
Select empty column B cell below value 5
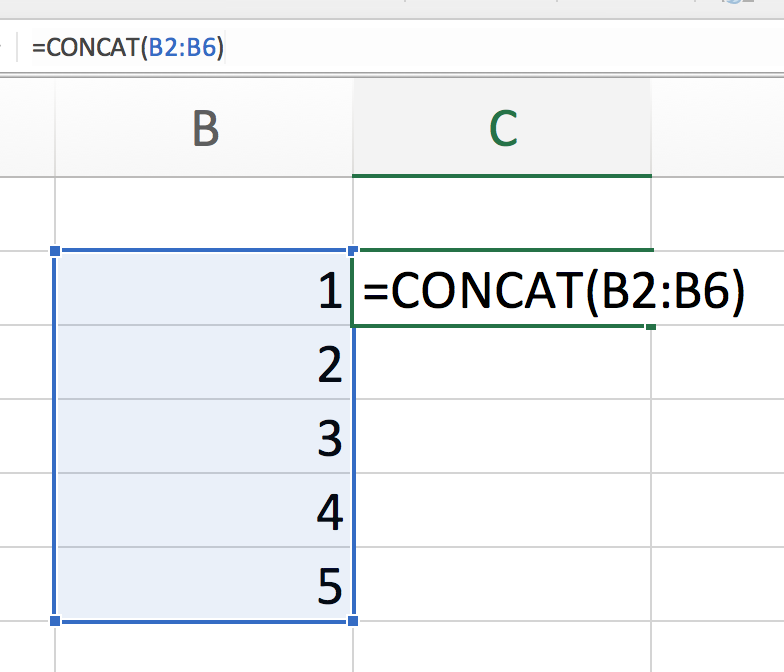pos(204,648)
